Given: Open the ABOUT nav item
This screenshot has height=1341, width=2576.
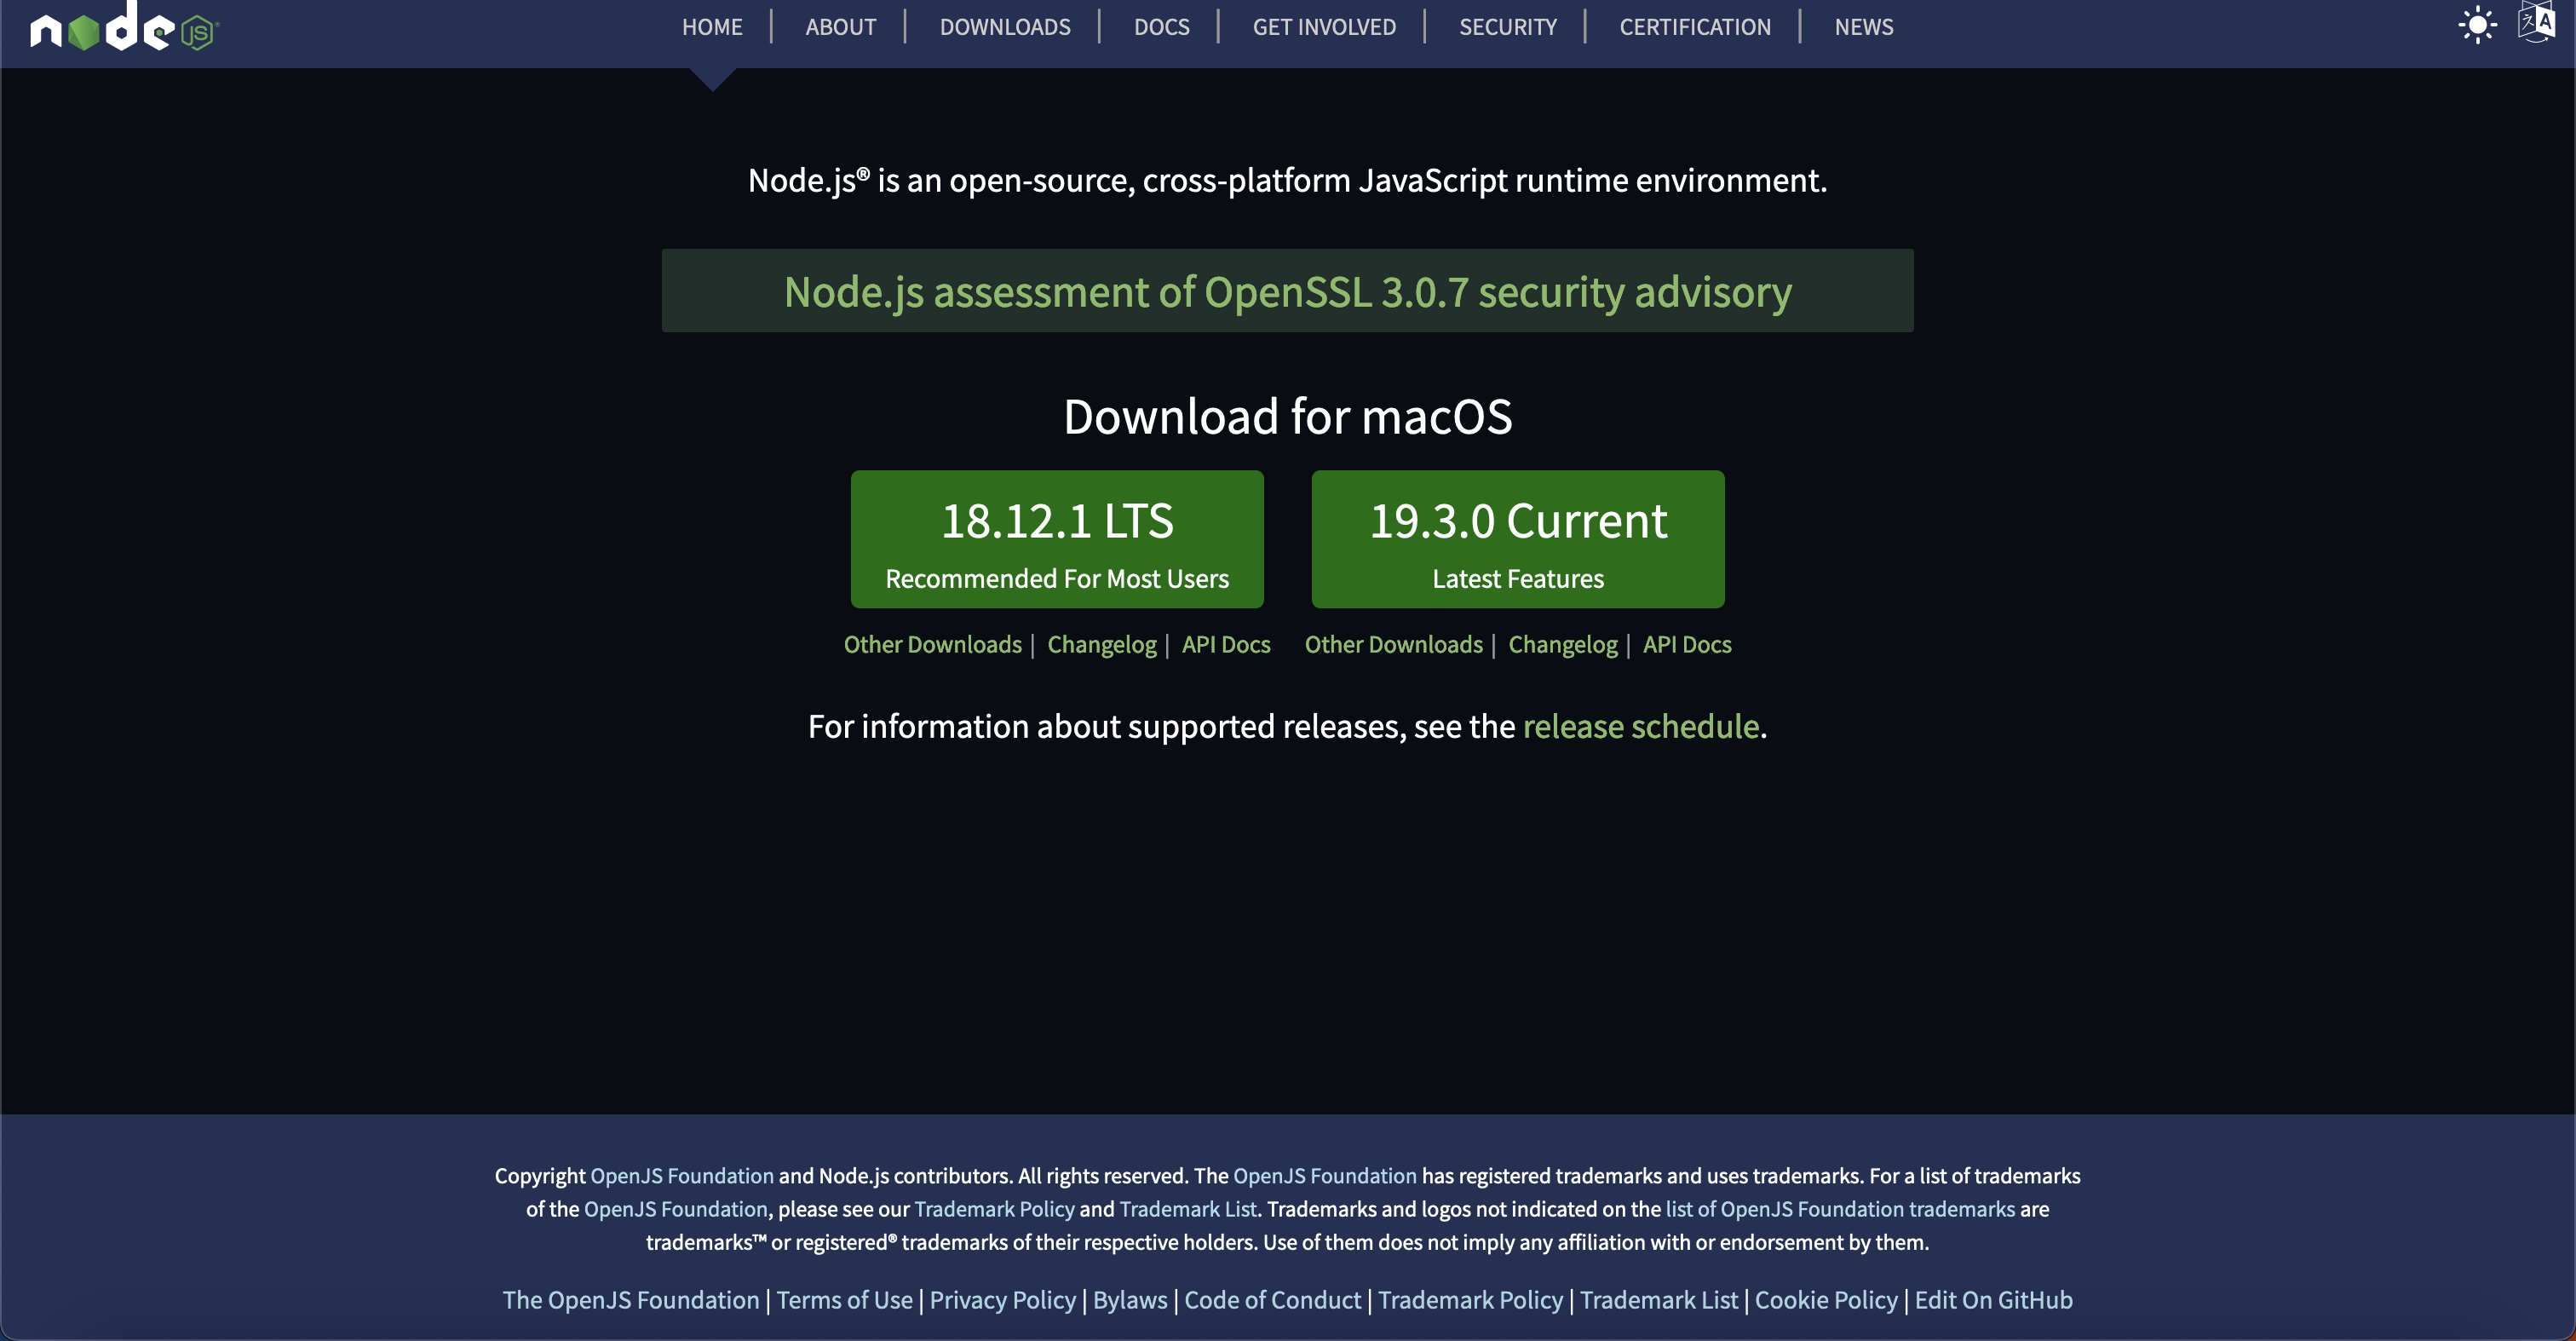Looking at the screenshot, I should [840, 27].
